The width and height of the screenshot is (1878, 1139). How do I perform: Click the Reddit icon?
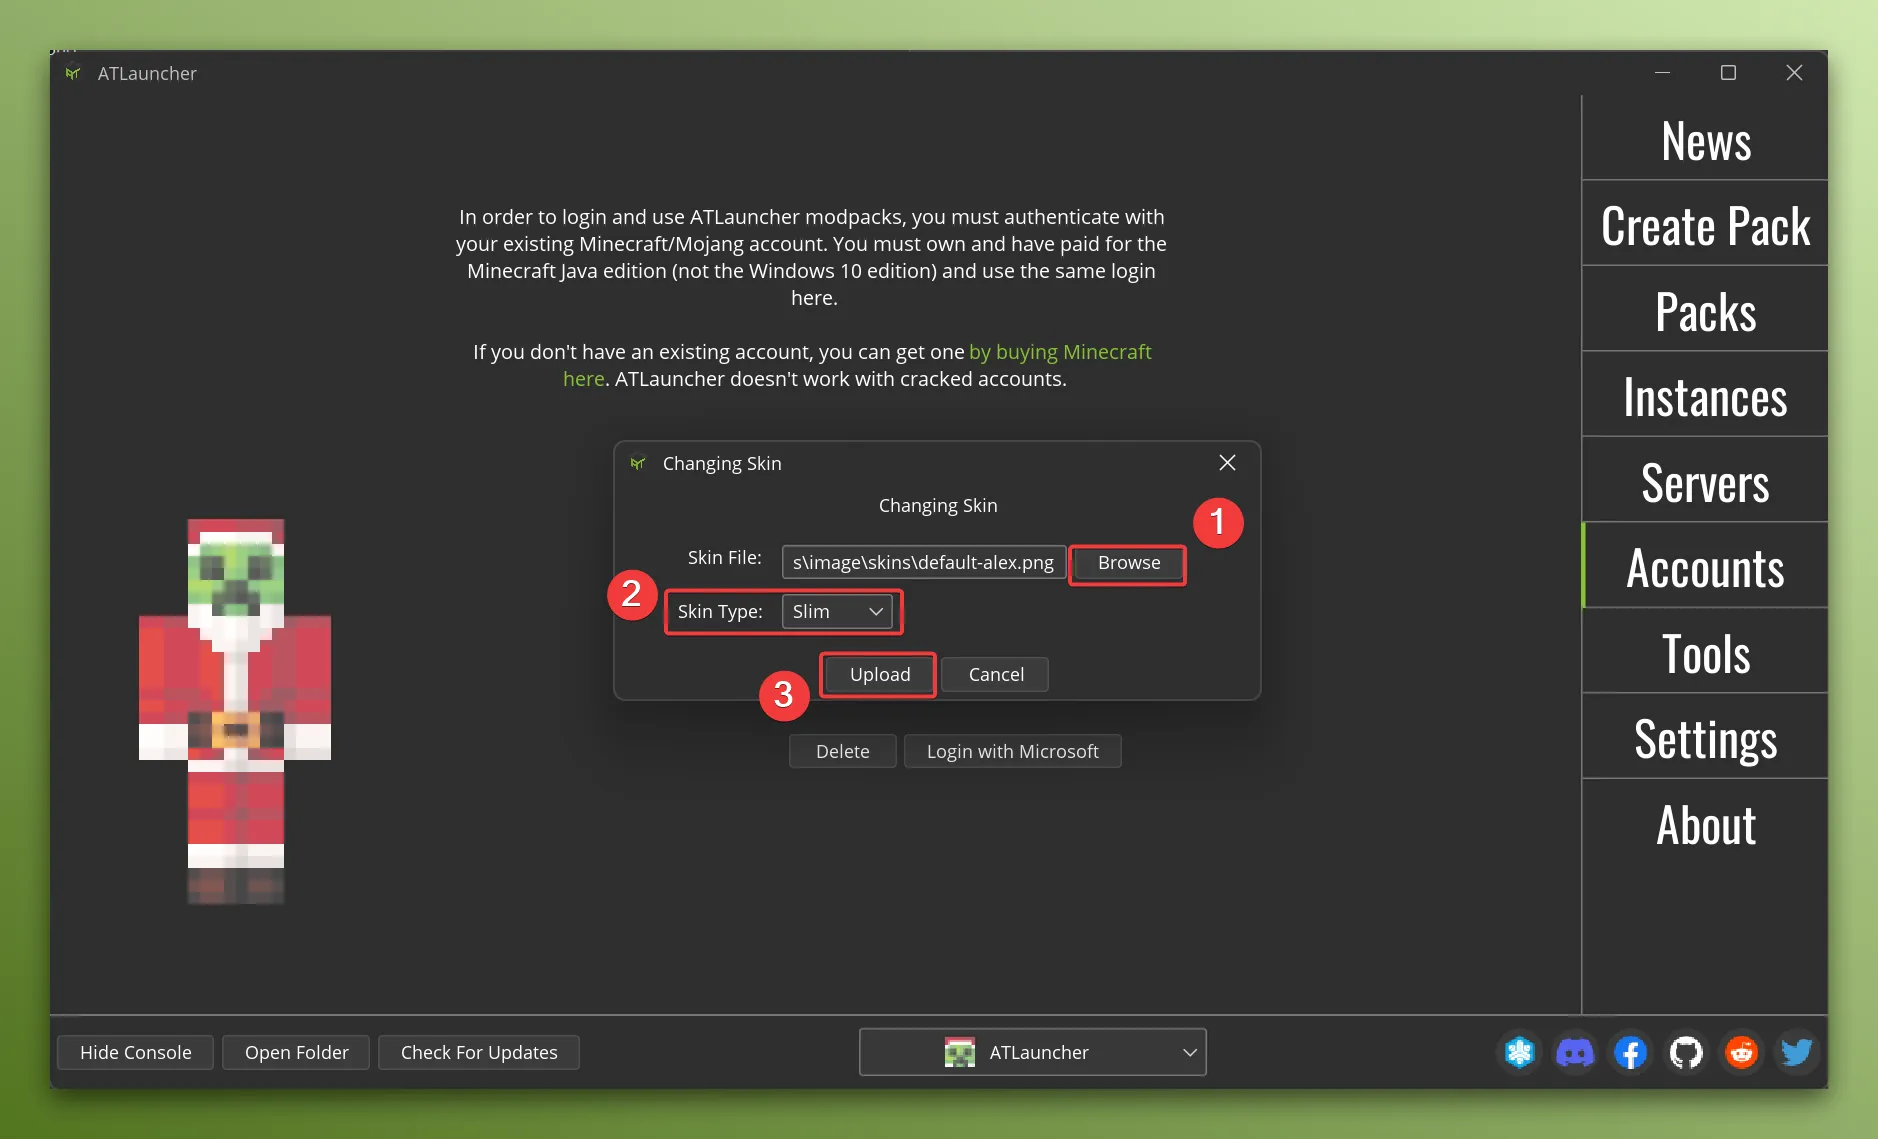tap(1741, 1052)
